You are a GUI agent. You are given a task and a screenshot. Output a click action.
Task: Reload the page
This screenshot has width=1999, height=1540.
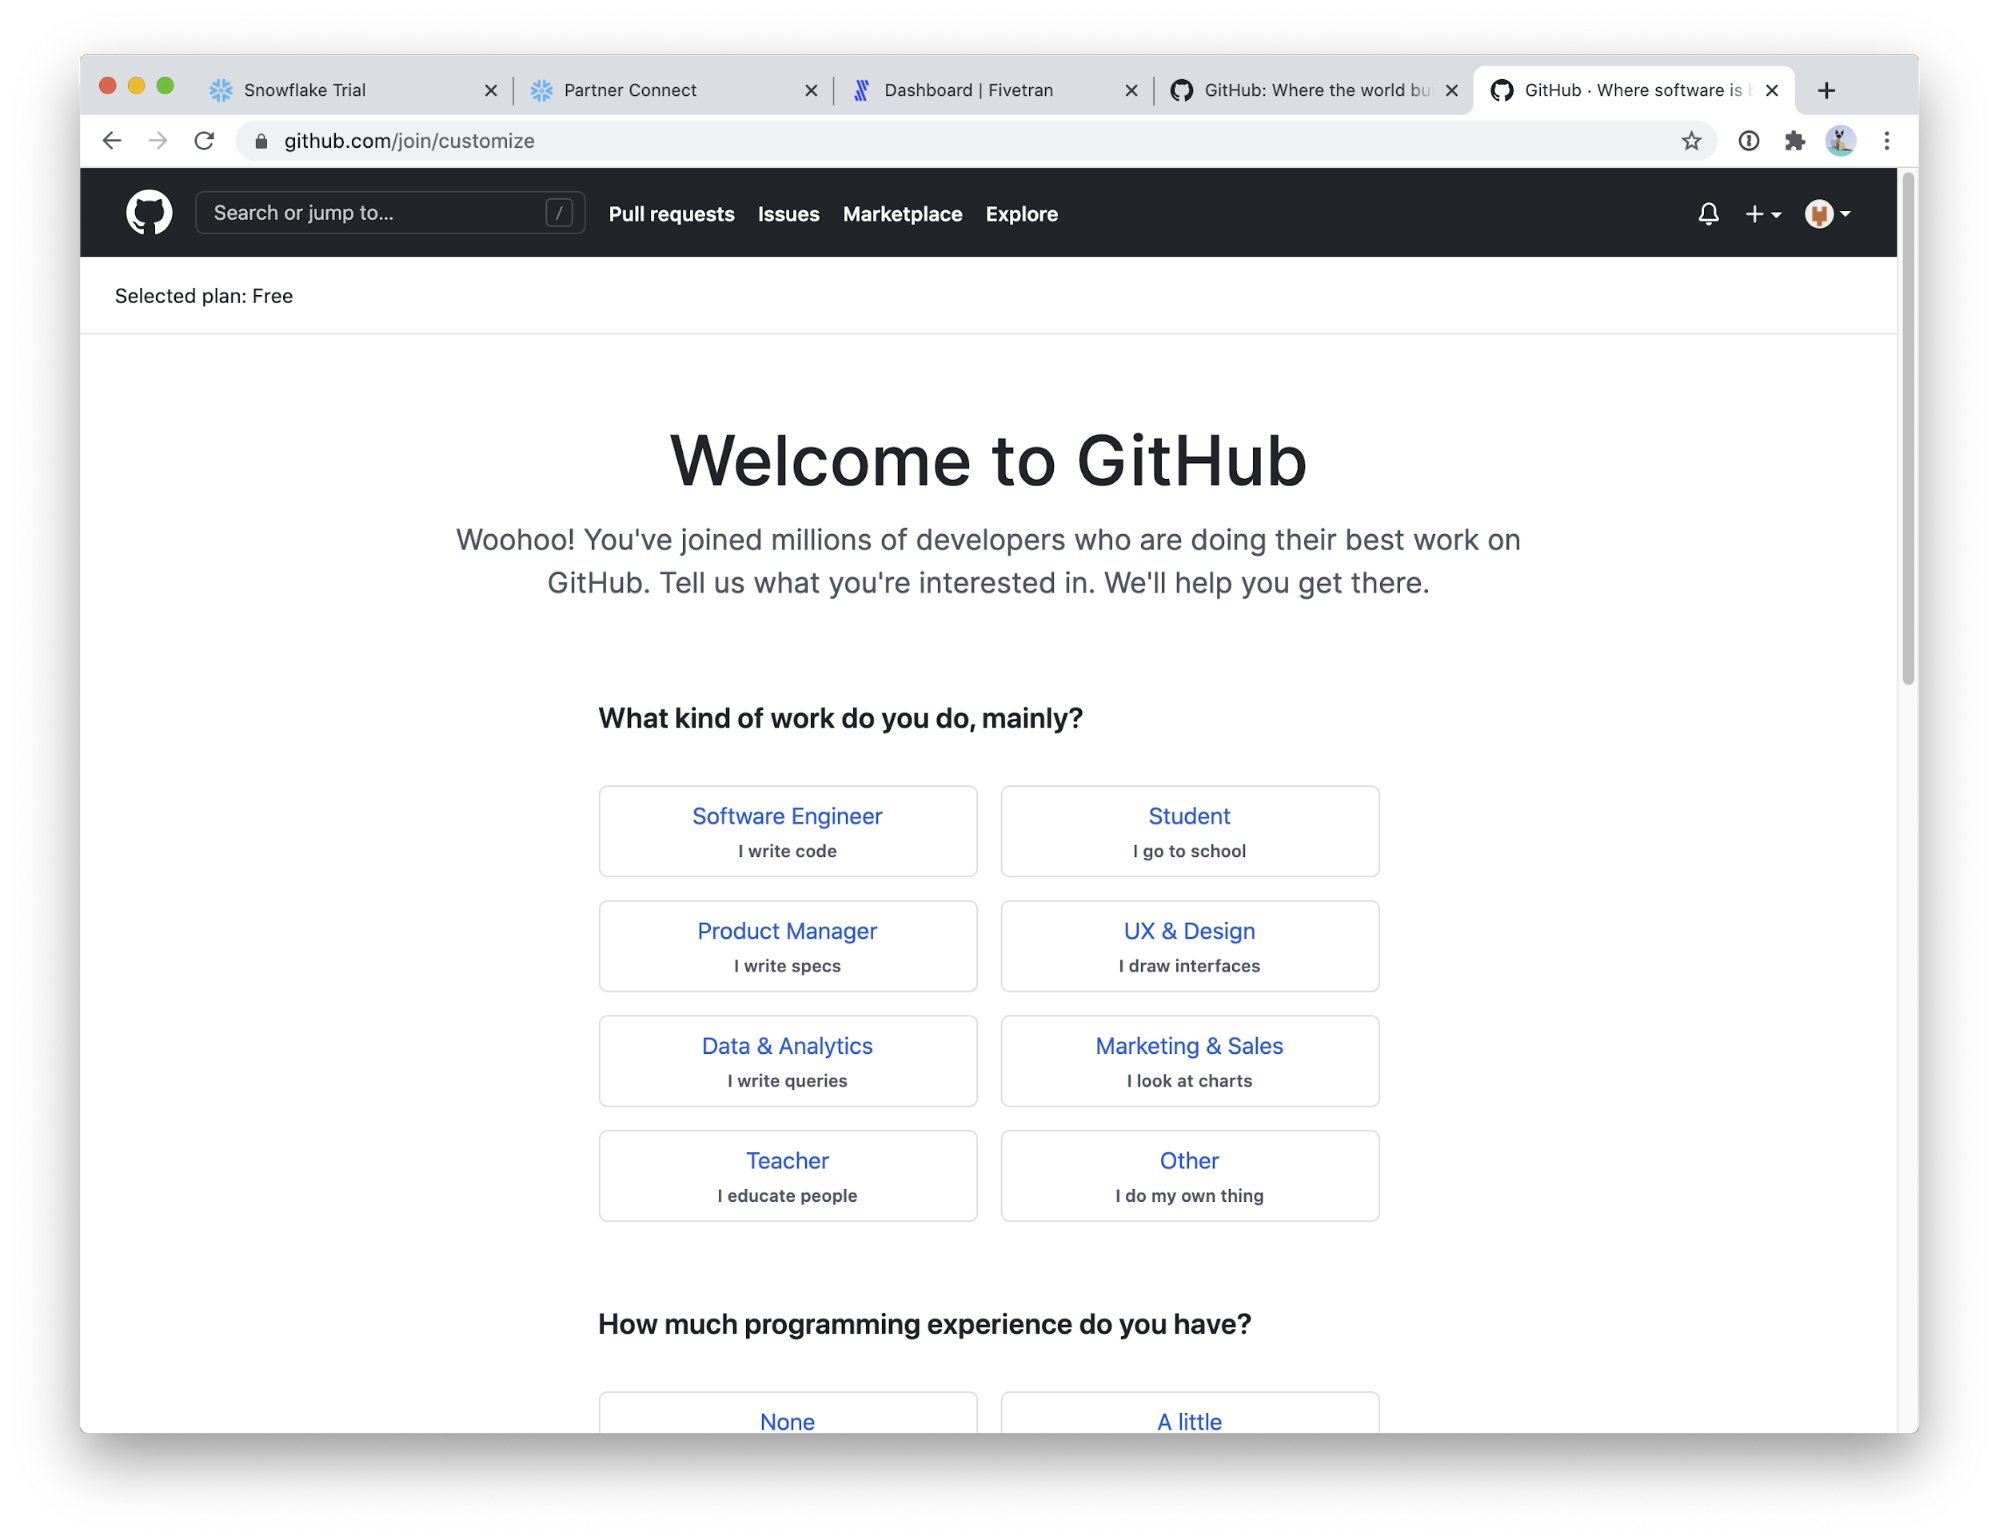click(204, 141)
